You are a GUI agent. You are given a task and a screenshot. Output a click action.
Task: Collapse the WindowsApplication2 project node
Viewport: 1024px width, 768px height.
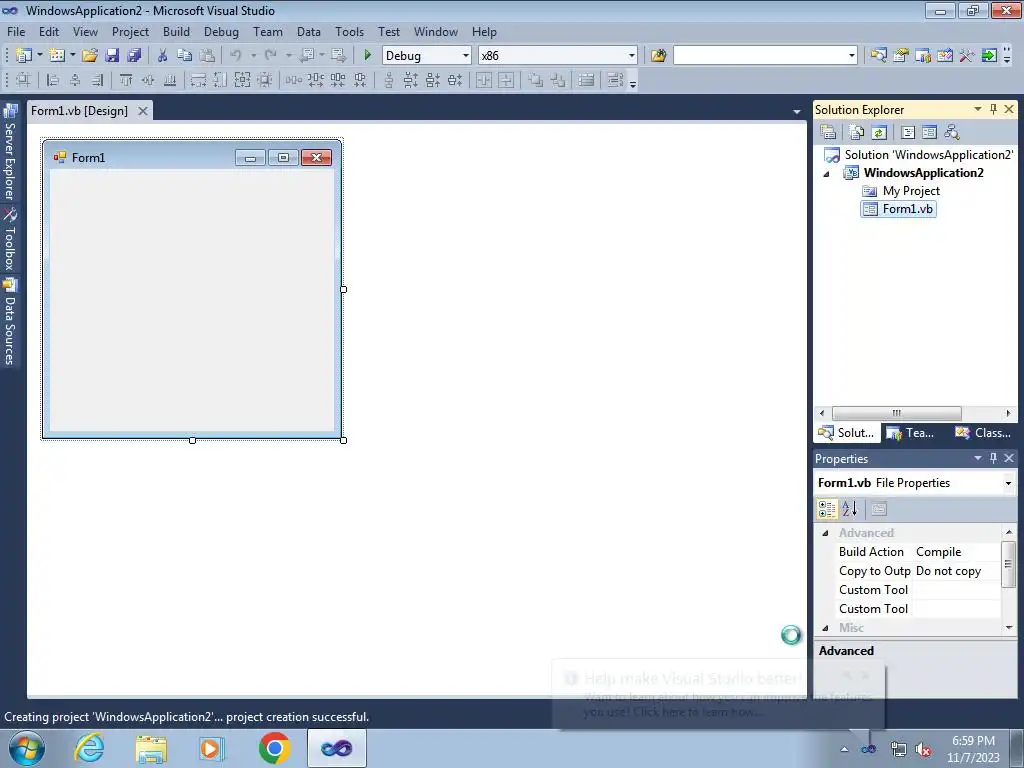pyautogui.click(x=826, y=174)
